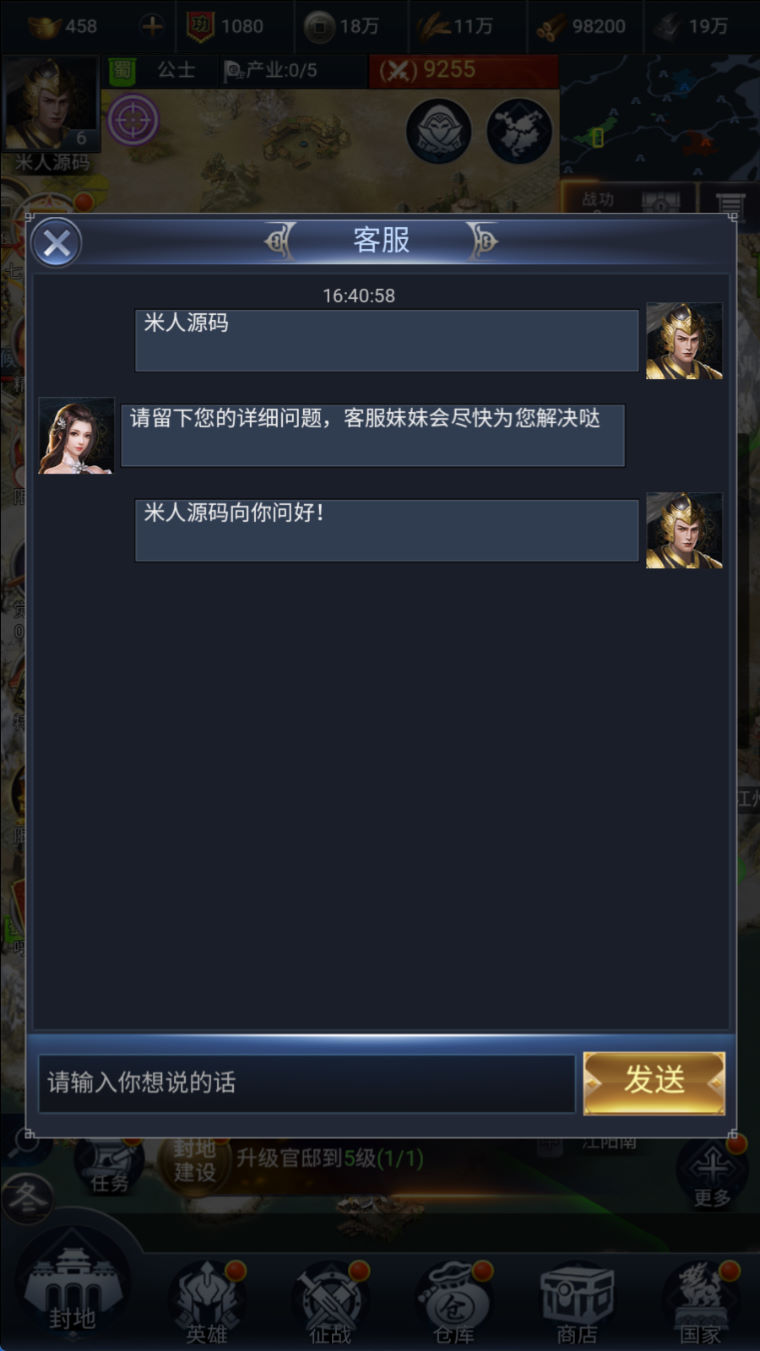Tap the plus icon to add gold
The height and width of the screenshot is (1351, 760).
(x=152, y=26)
